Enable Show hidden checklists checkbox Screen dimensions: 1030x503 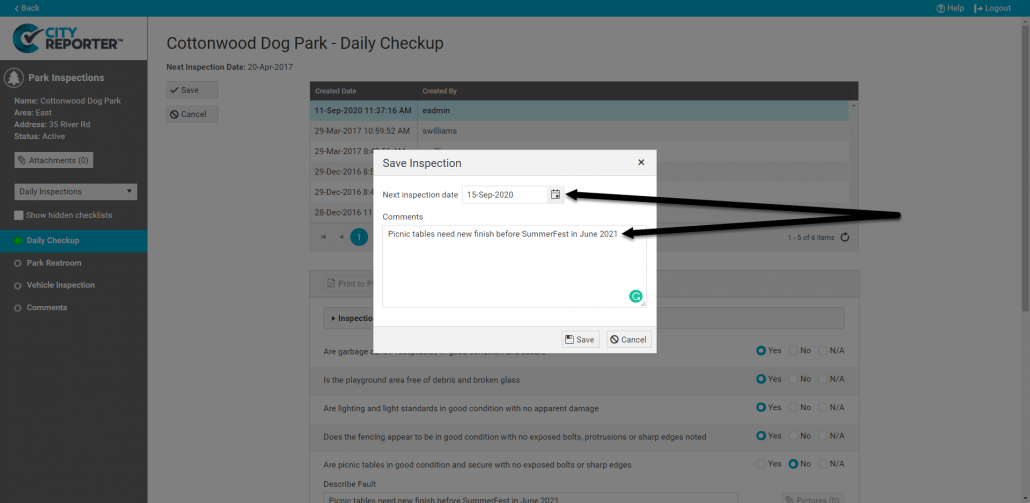[19, 215]
